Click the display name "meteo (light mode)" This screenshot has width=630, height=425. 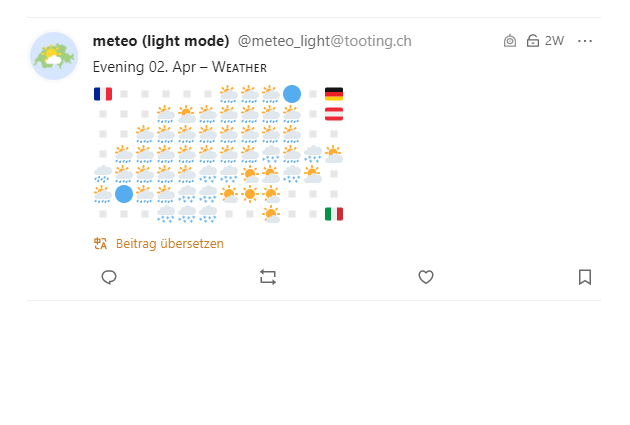(x=160, y=41)
